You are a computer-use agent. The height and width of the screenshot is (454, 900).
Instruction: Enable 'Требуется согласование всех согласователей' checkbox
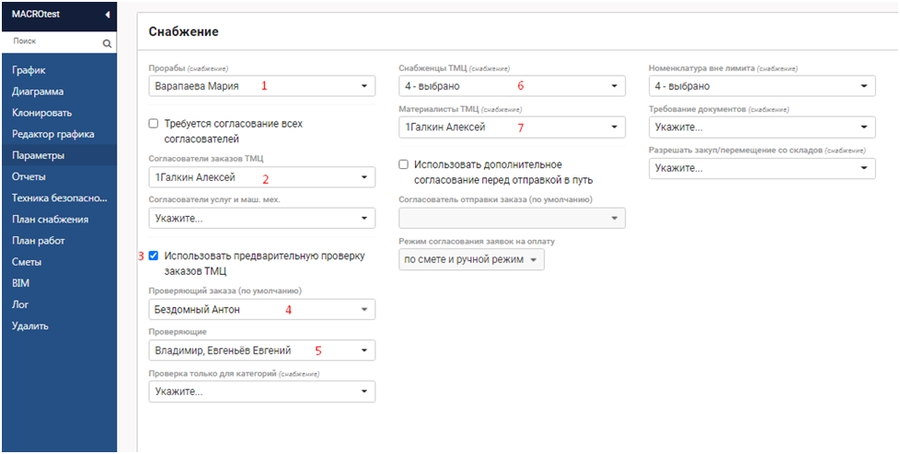[x=154, y=124]
